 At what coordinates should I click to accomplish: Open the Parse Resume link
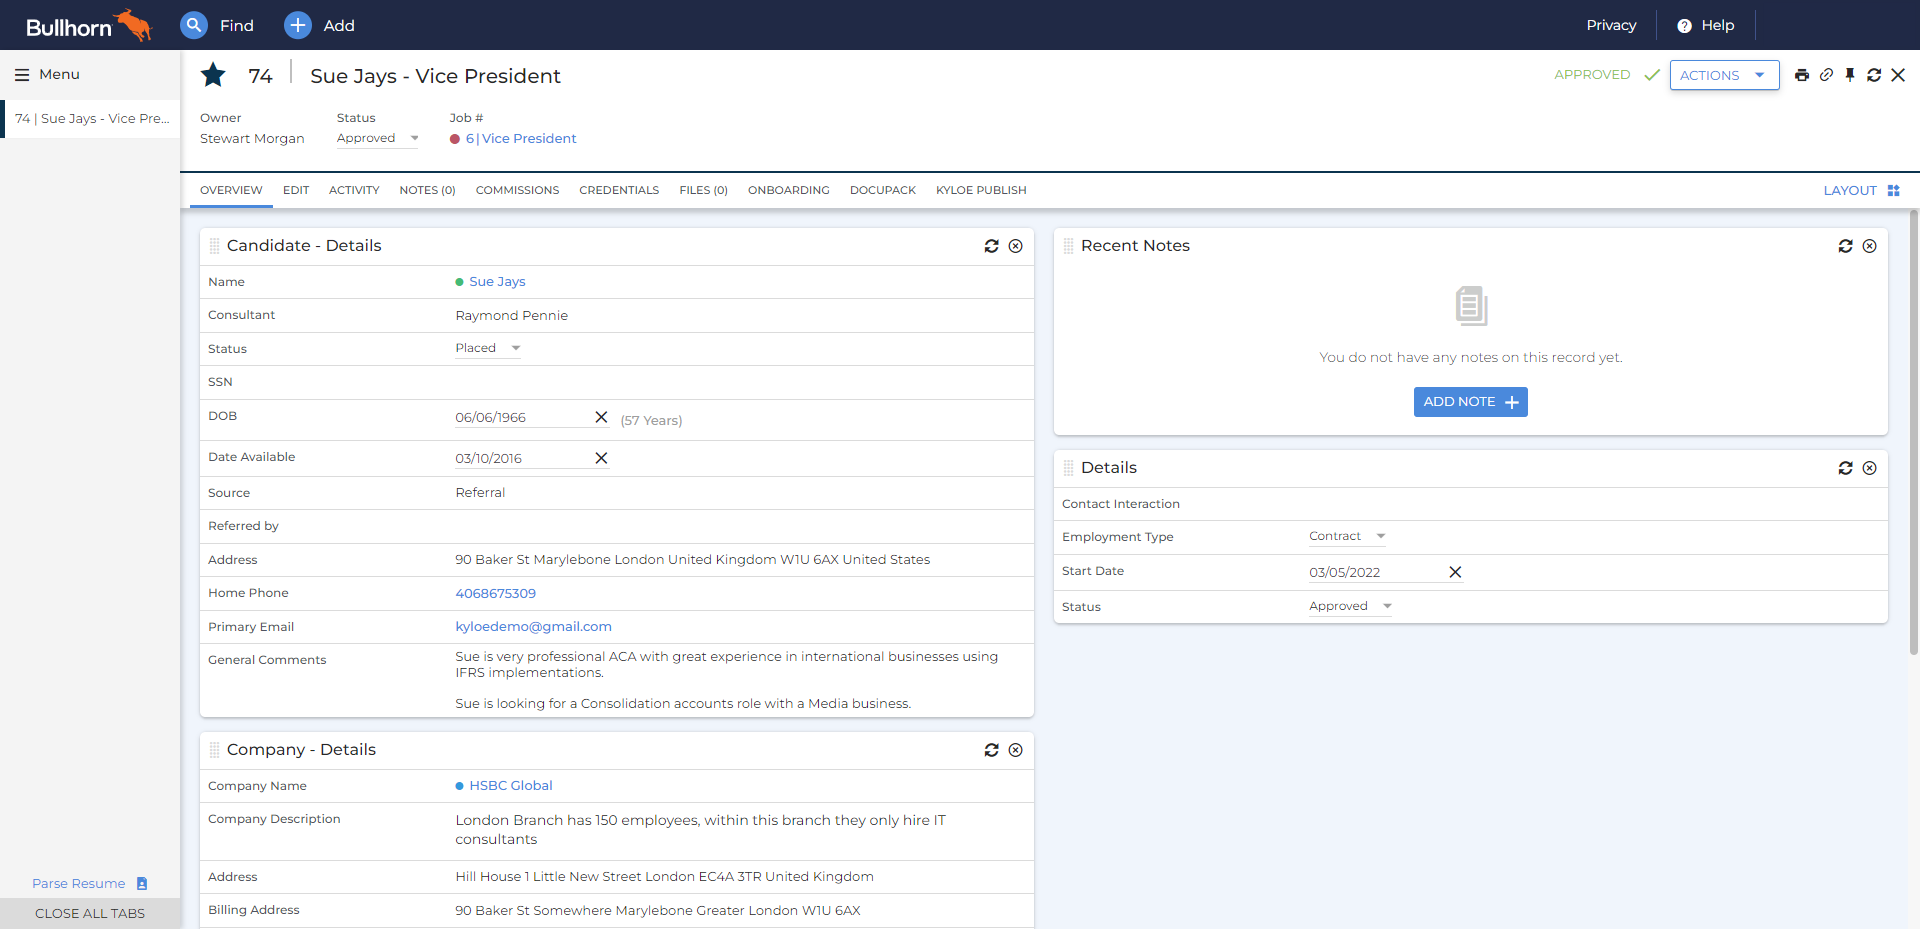tap(79, 883)
